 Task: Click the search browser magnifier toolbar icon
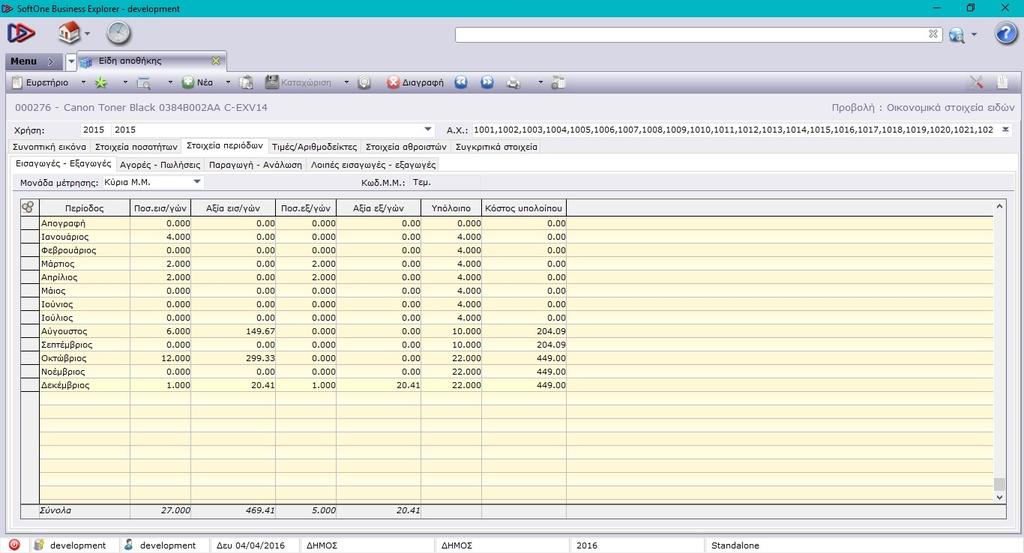(x=144, y=83)
